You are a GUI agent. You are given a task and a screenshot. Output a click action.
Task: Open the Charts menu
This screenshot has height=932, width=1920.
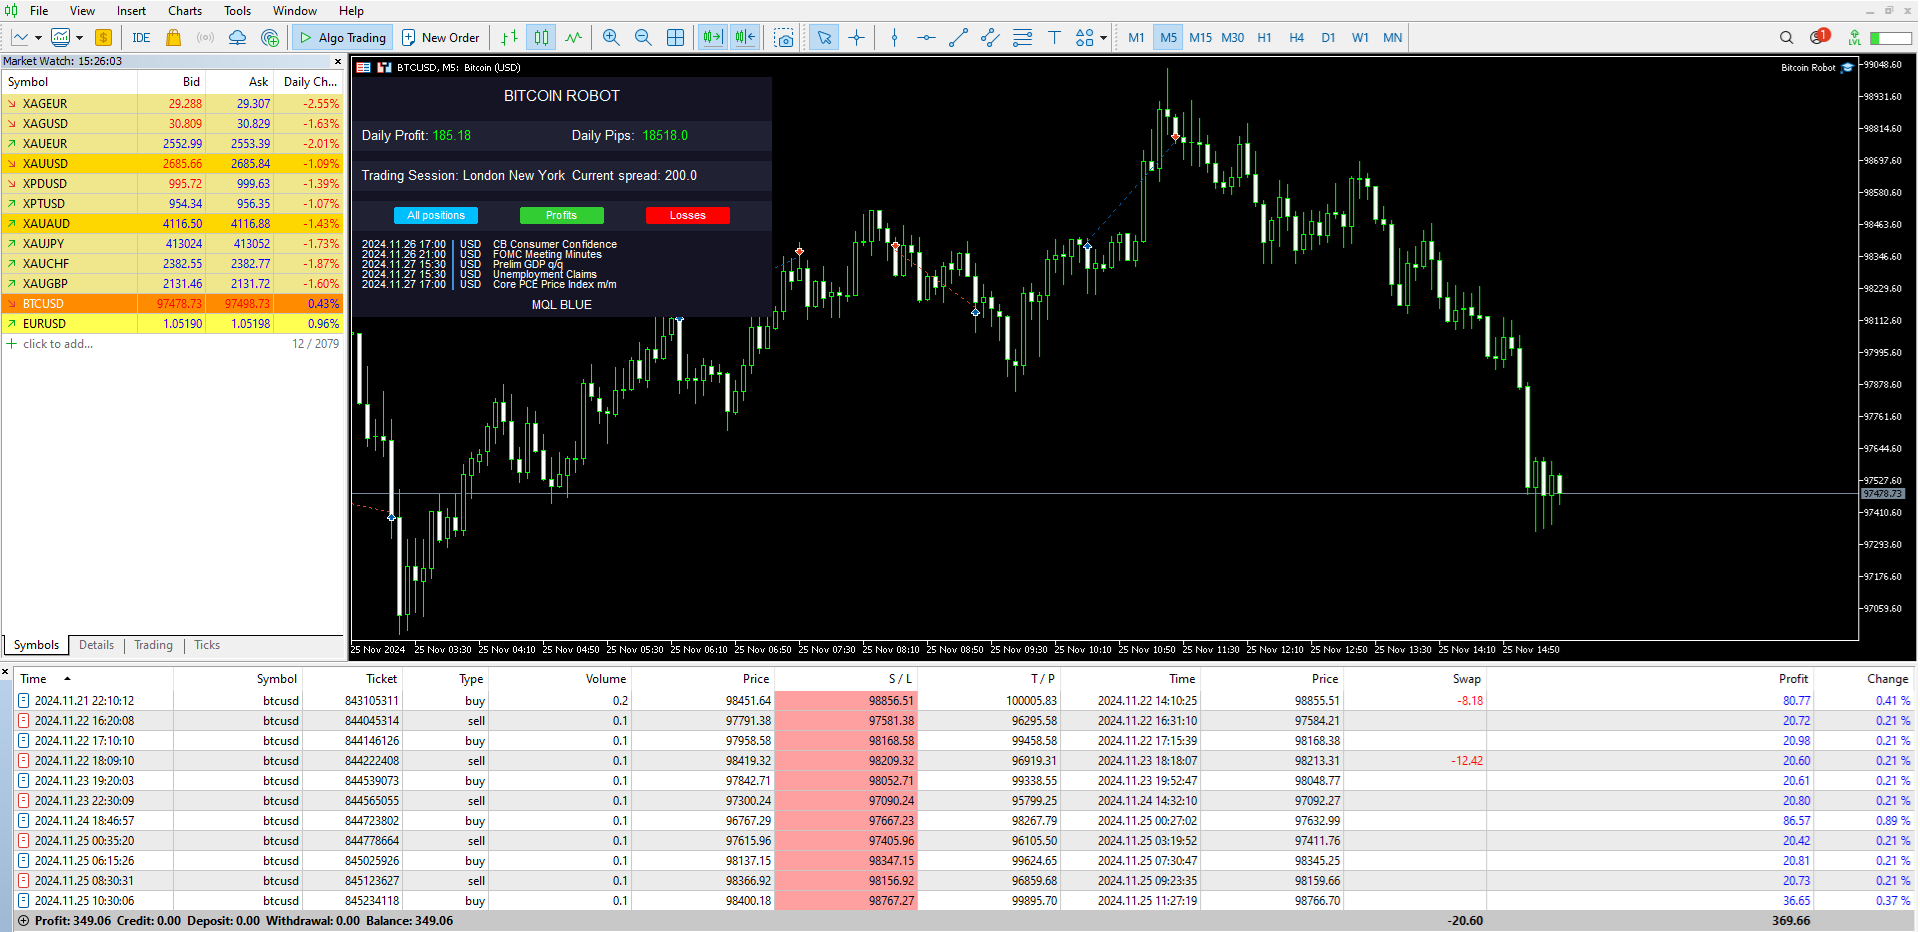[185, 11]
